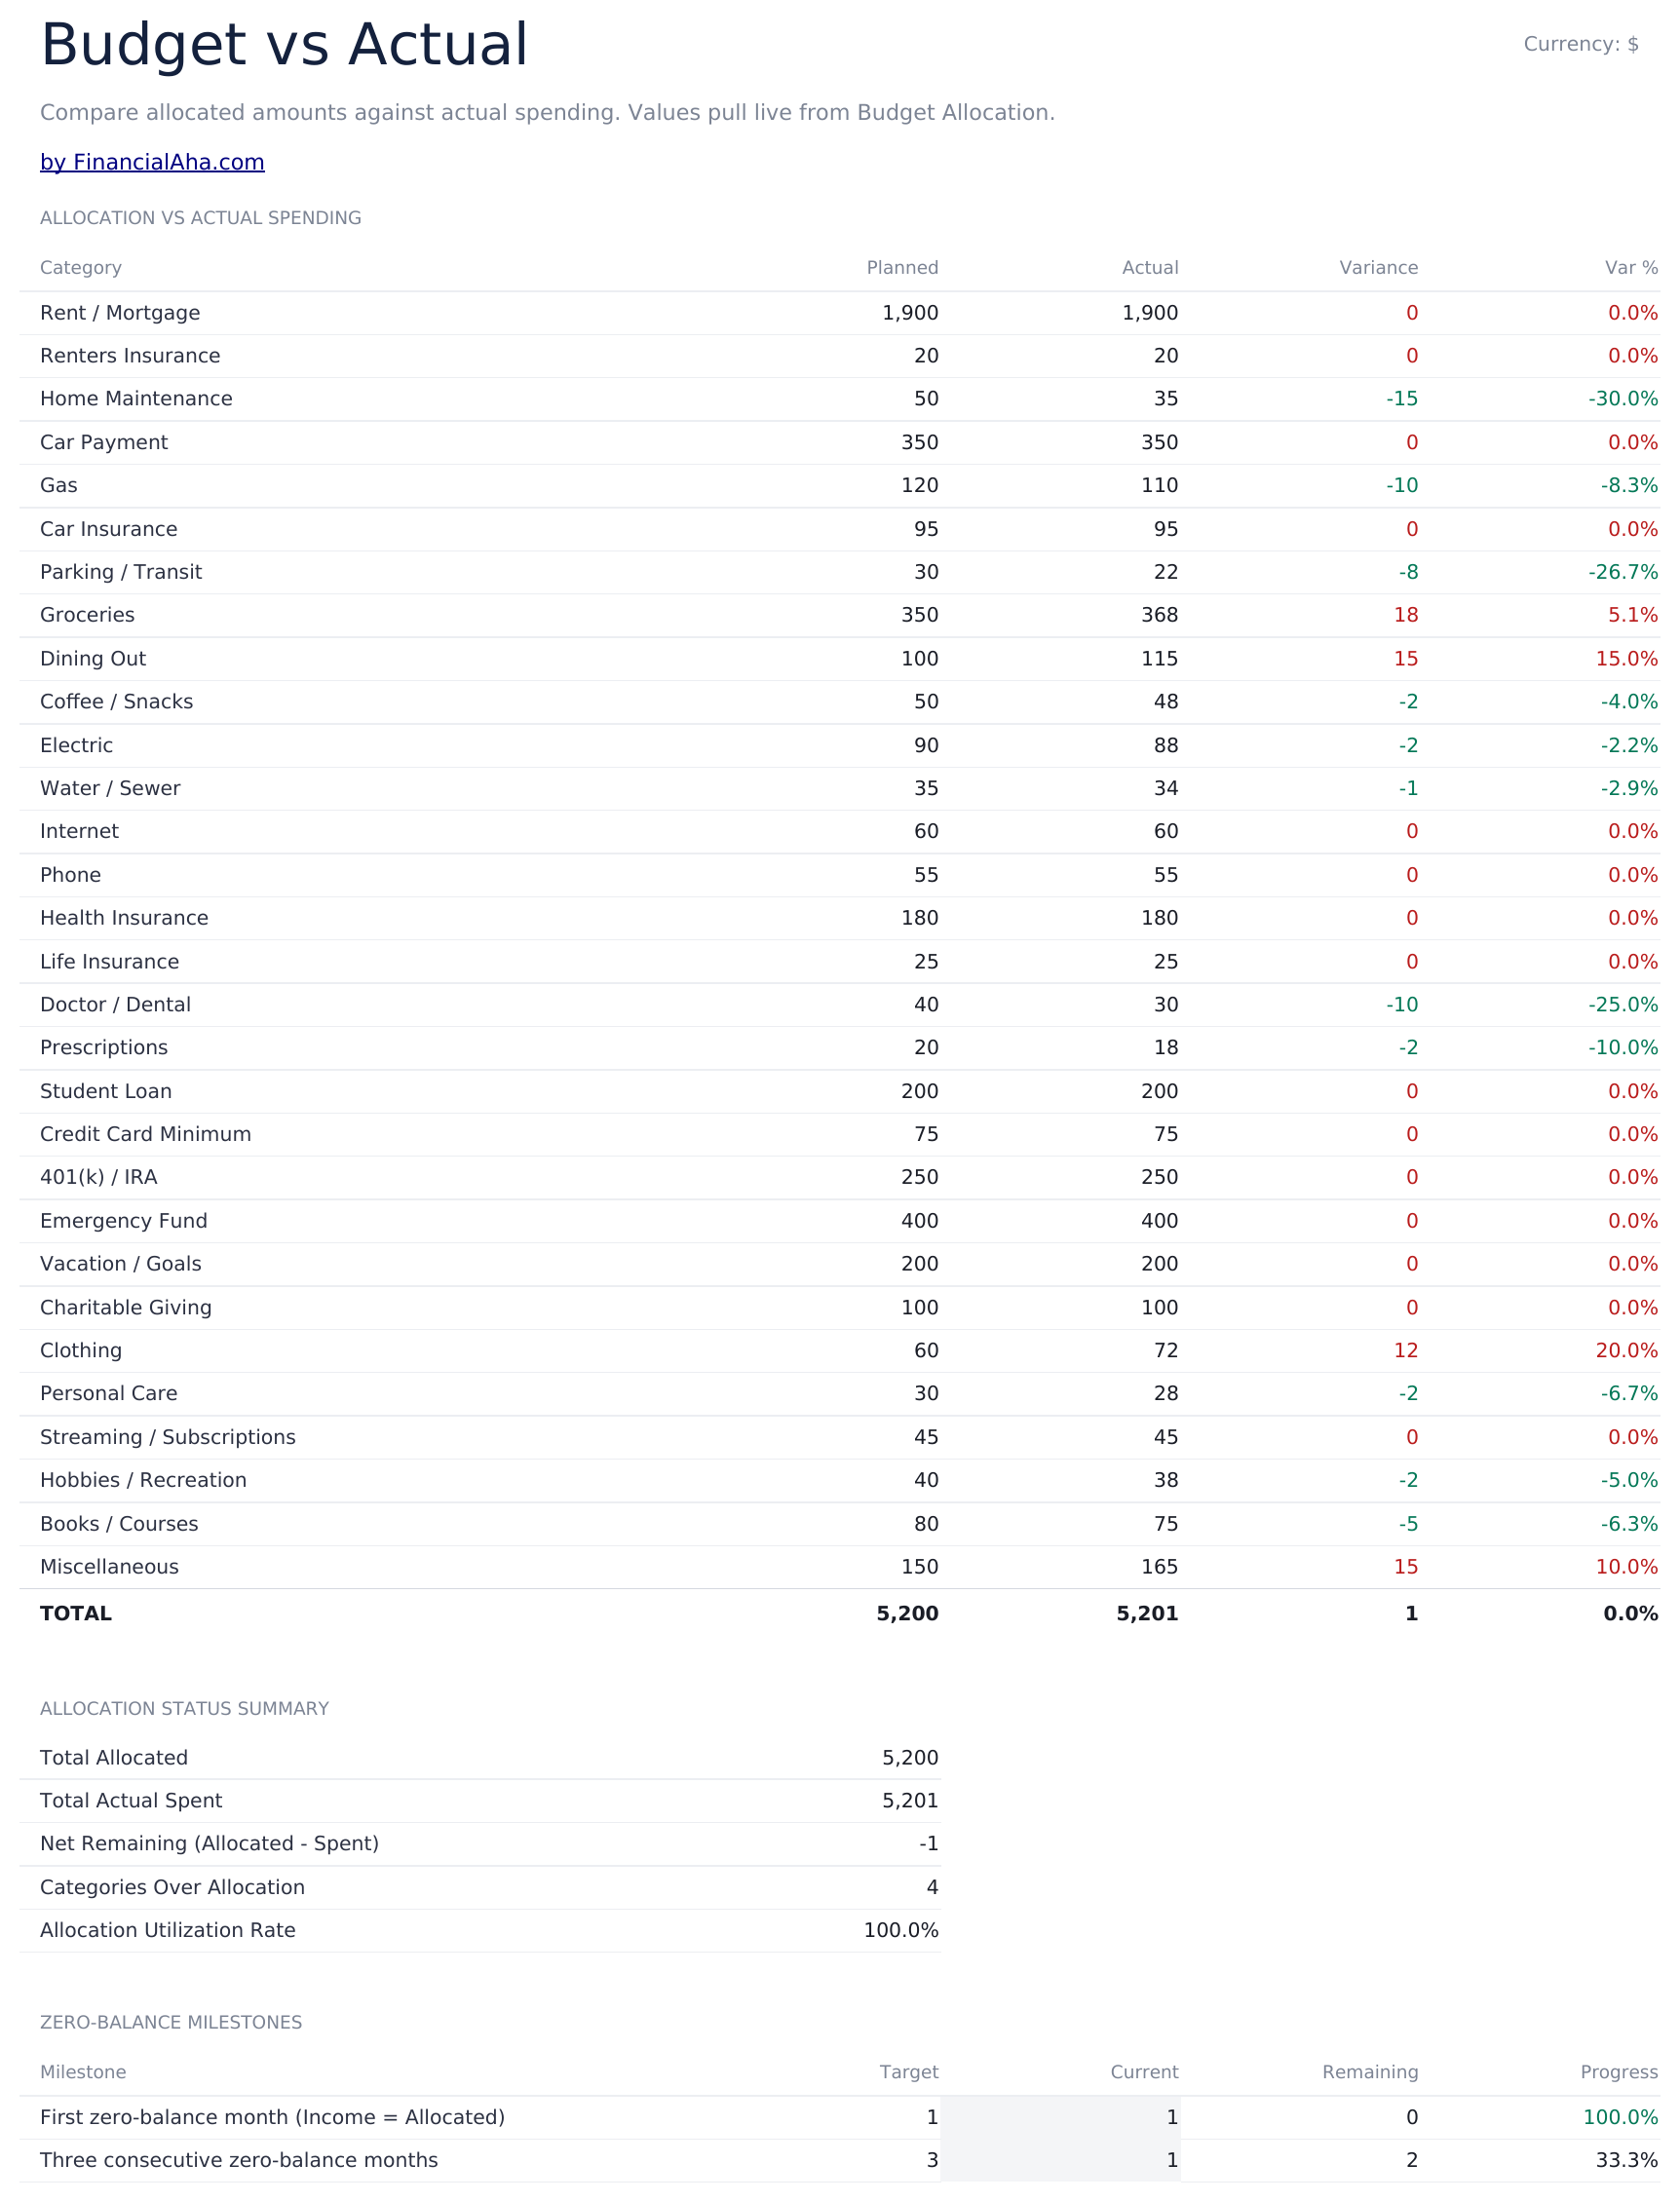
Task: Click the Rent / Mortgage category cell
Action: click(120, 313)
